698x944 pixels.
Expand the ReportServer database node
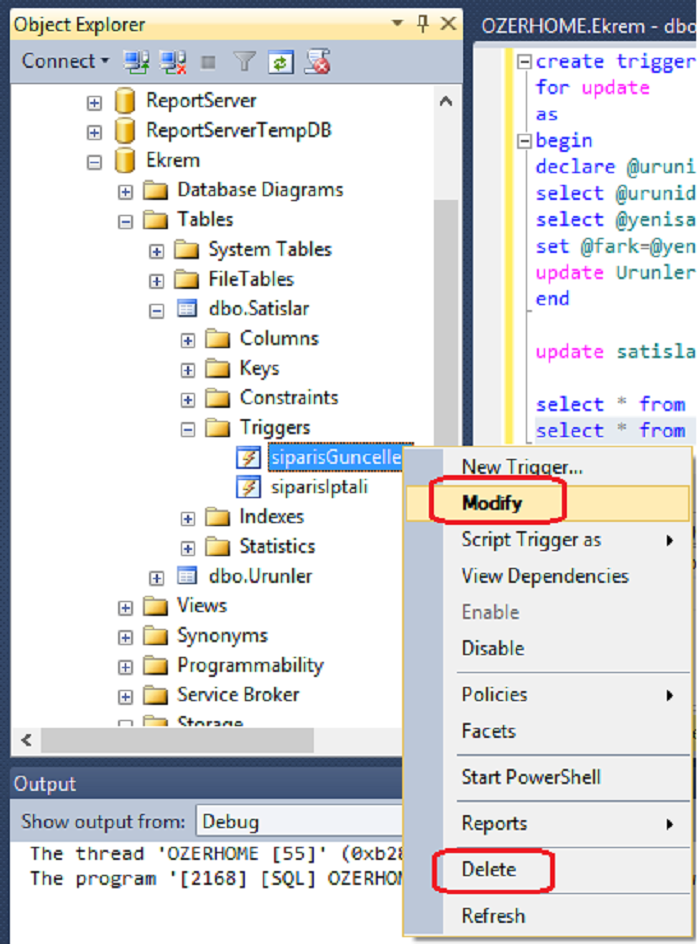[94, 101]
